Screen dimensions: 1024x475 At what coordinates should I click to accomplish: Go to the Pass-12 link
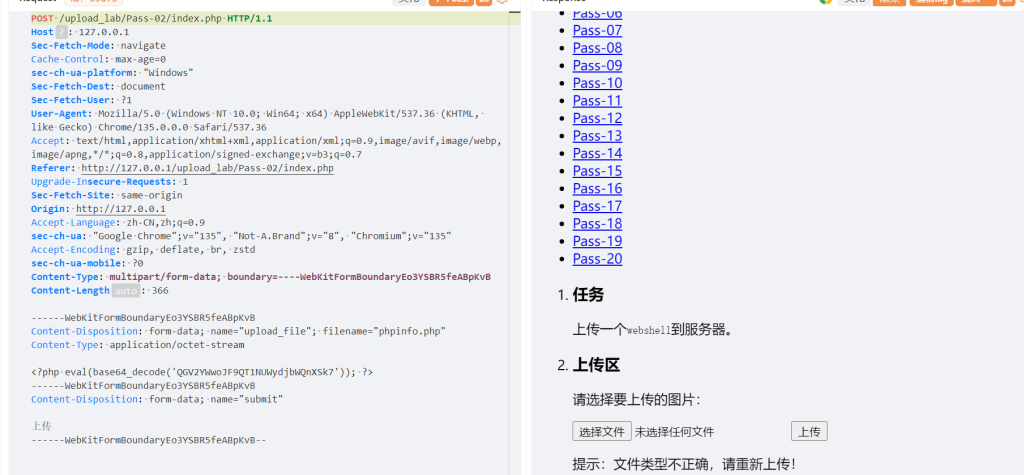coord(598,119)
